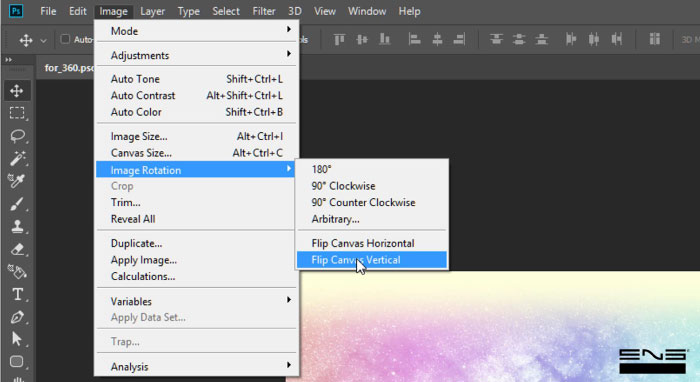Viewport: 700px width, 382px height.
Task: Open the Type menu
Action: 188,11
